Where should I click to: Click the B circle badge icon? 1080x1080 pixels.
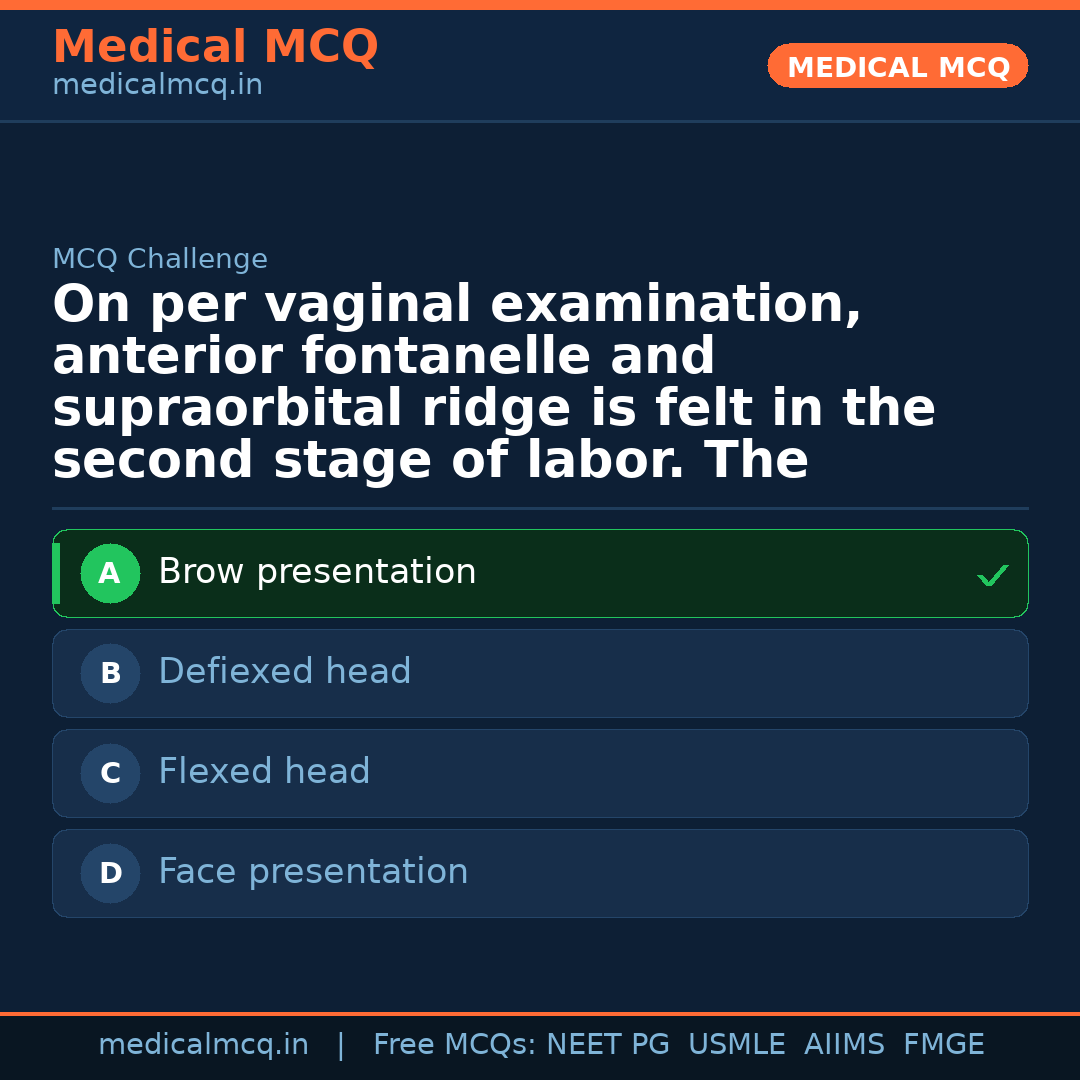pos(110,673)
